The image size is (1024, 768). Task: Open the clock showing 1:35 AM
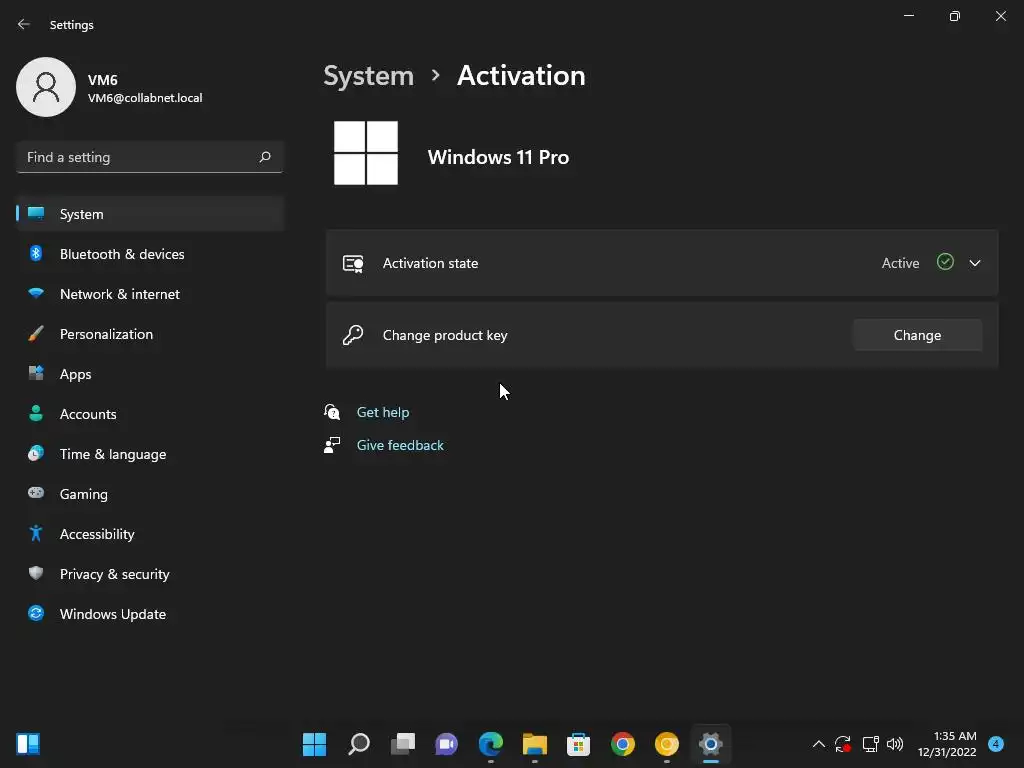[947, 744]
